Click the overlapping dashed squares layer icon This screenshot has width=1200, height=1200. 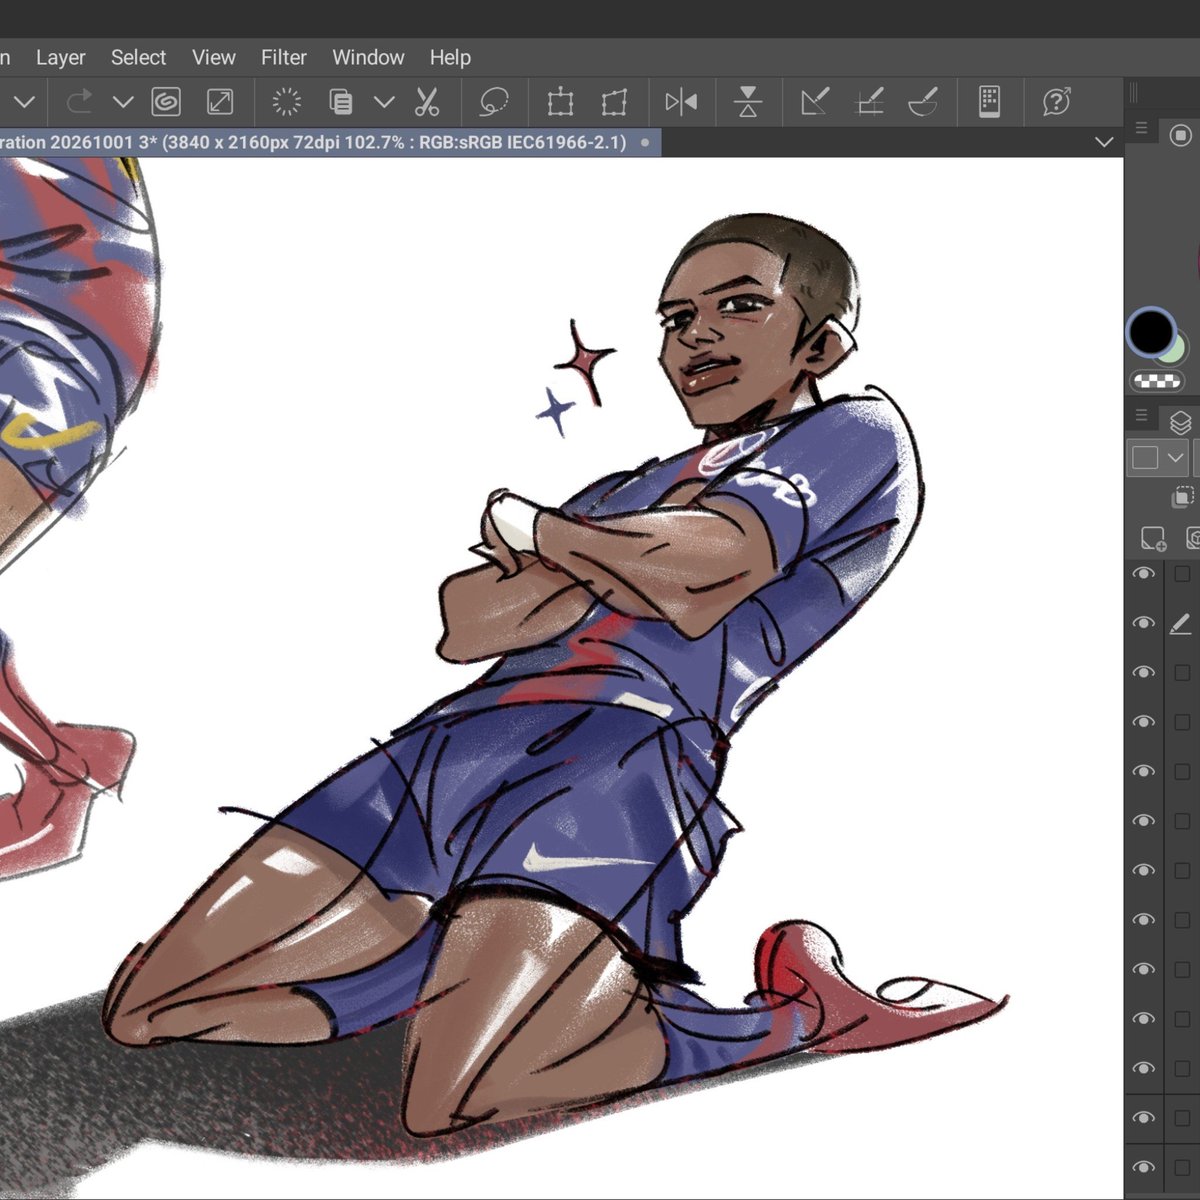(1183, 497)
